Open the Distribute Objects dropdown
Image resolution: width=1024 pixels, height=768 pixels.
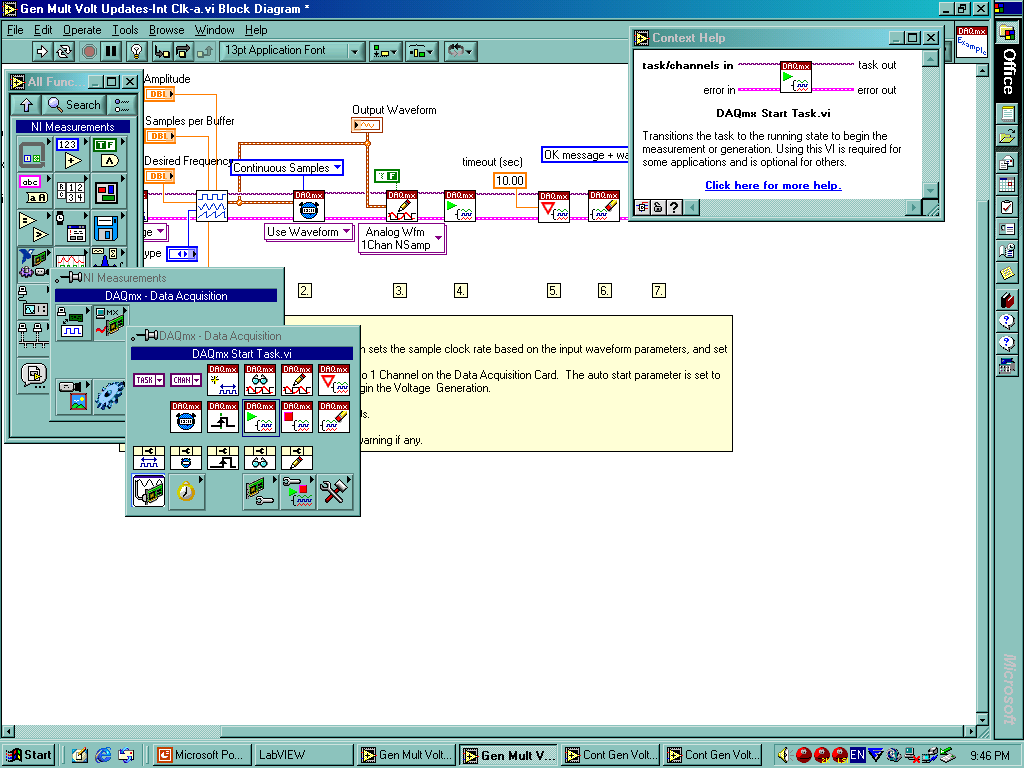coord(421,51)
